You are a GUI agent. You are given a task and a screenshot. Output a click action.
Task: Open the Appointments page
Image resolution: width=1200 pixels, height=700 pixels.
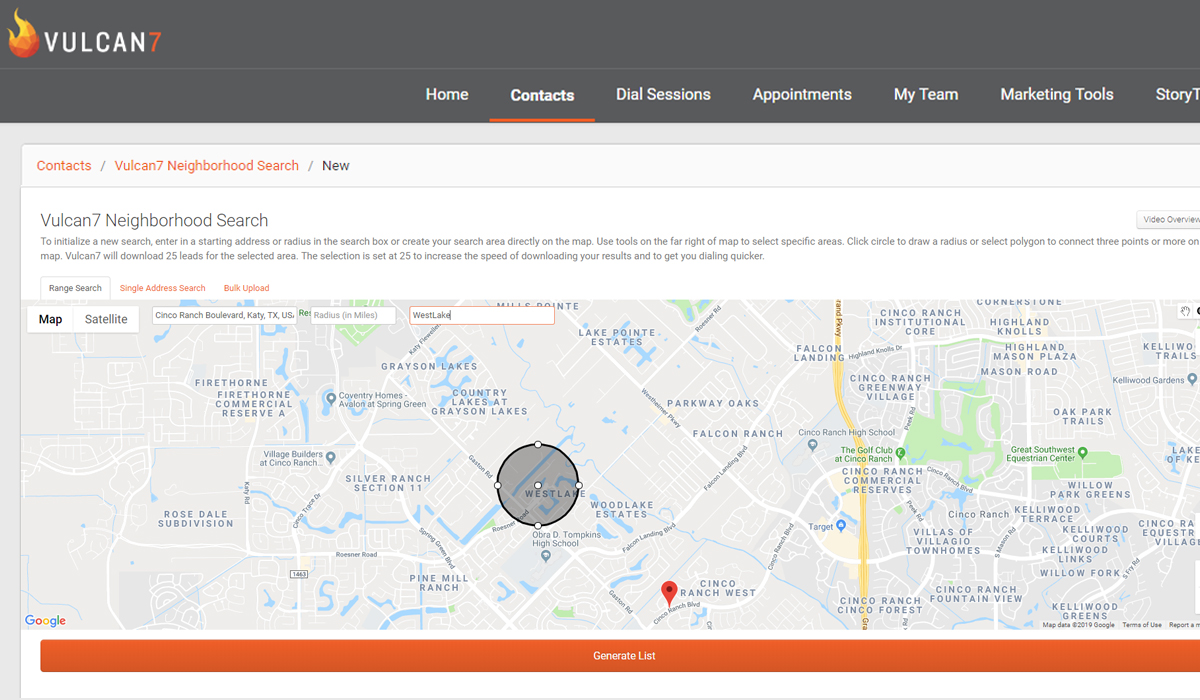pos(802,95)
